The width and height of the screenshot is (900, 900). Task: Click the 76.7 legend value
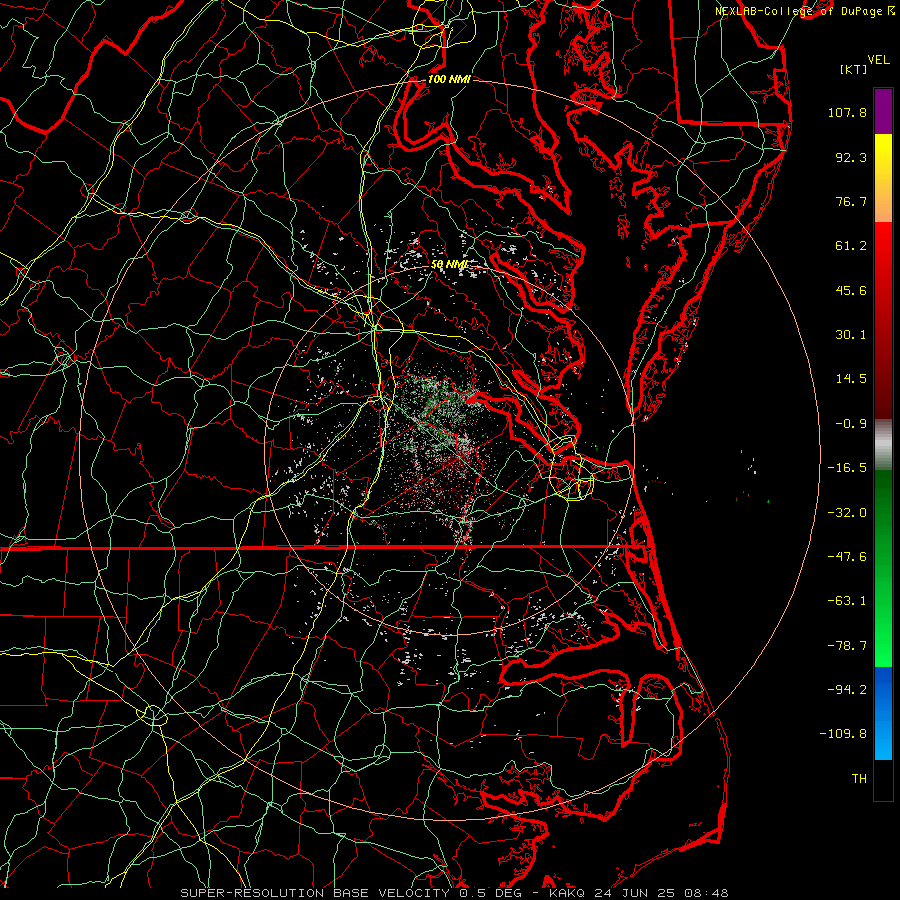click(851, 201)
